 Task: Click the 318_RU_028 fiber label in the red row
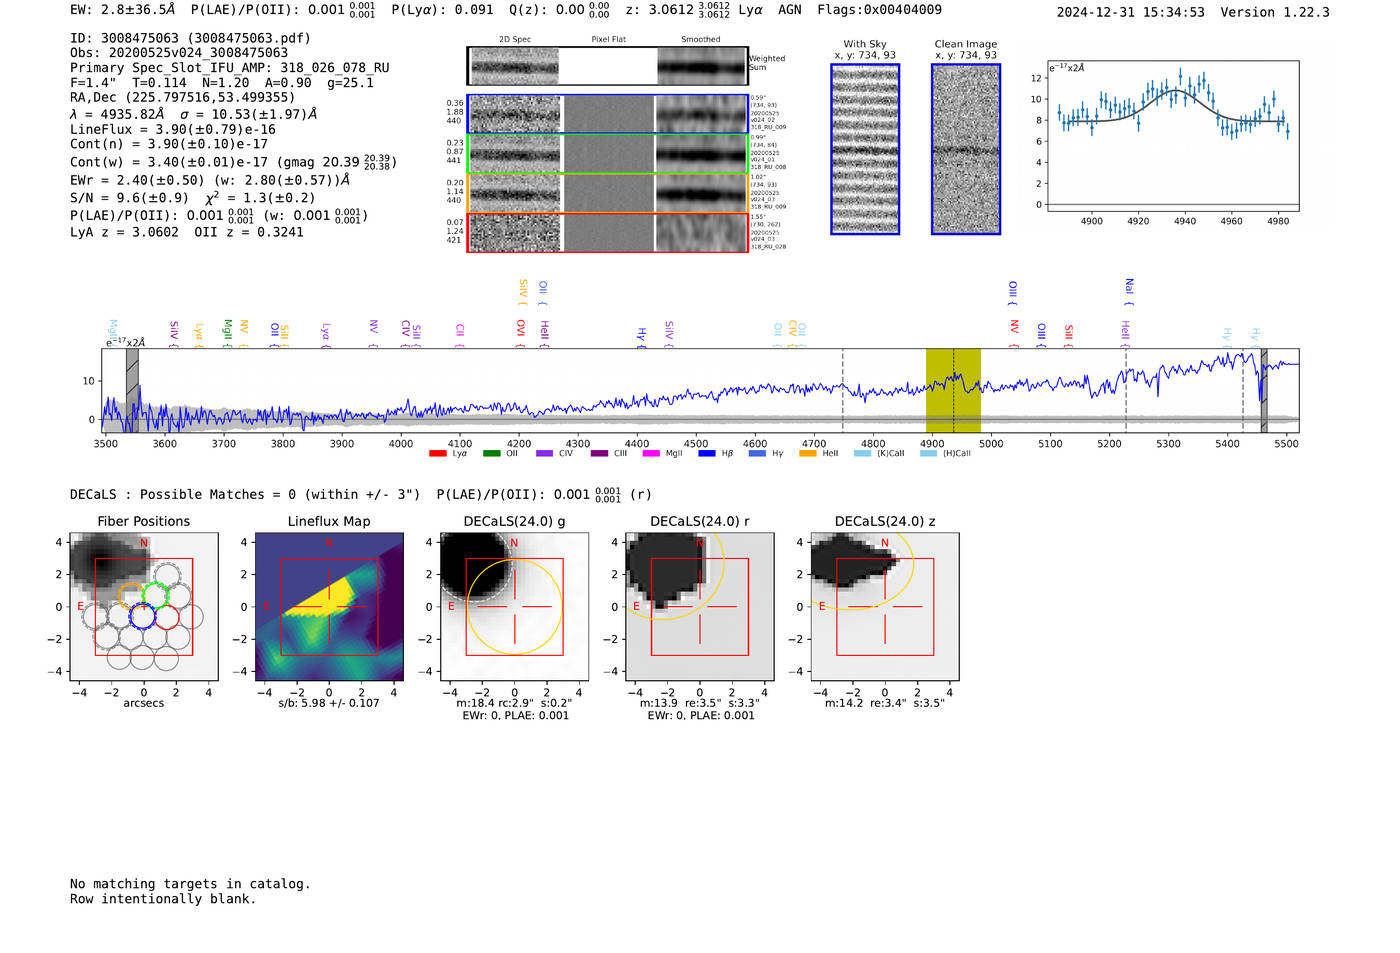pos(768,247)
